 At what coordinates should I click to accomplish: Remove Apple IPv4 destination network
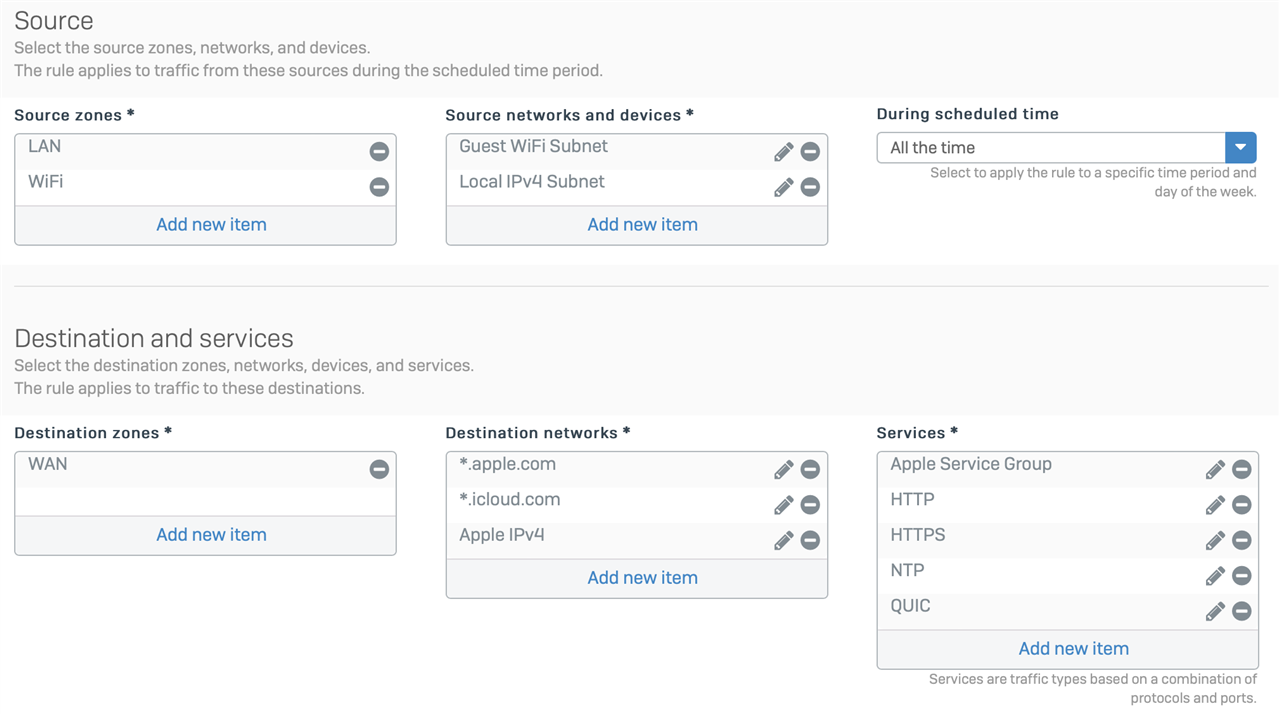pos(810,540)
